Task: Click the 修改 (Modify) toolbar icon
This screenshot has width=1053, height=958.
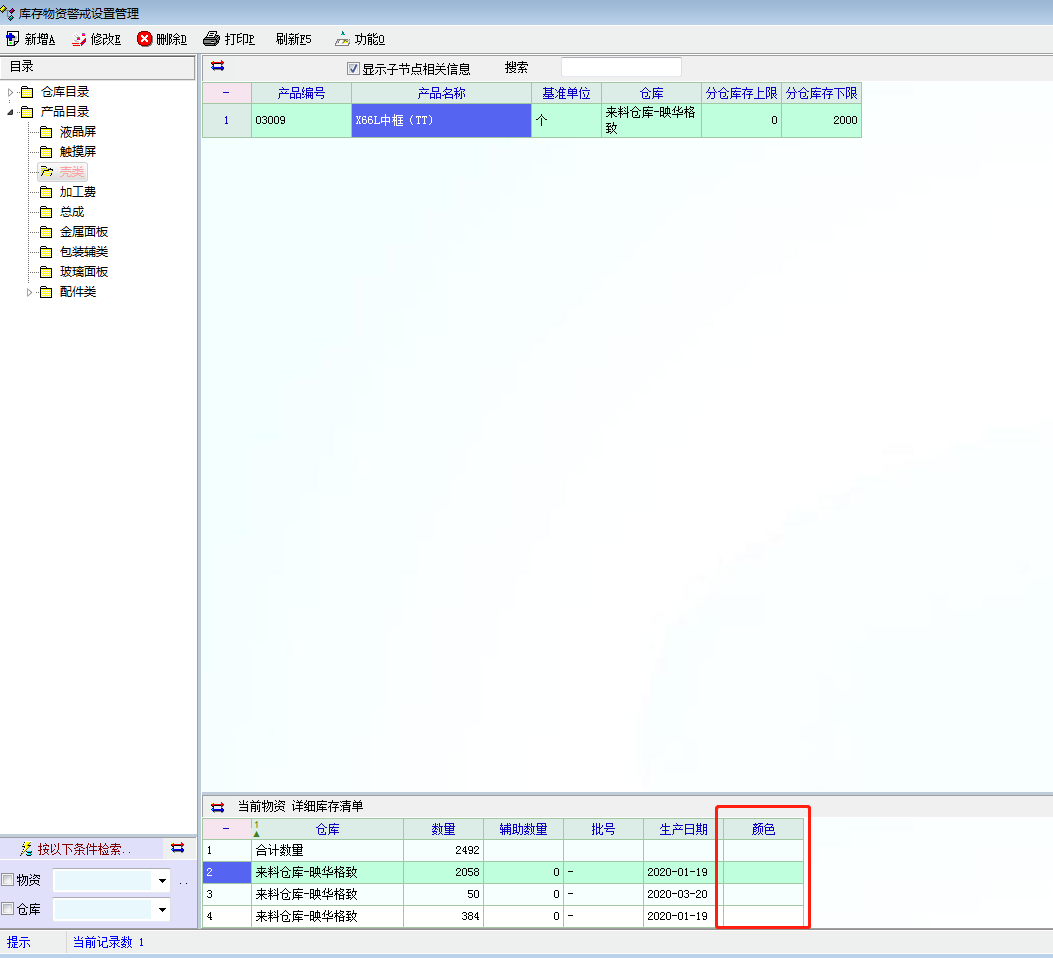Action: coord(79,39)
